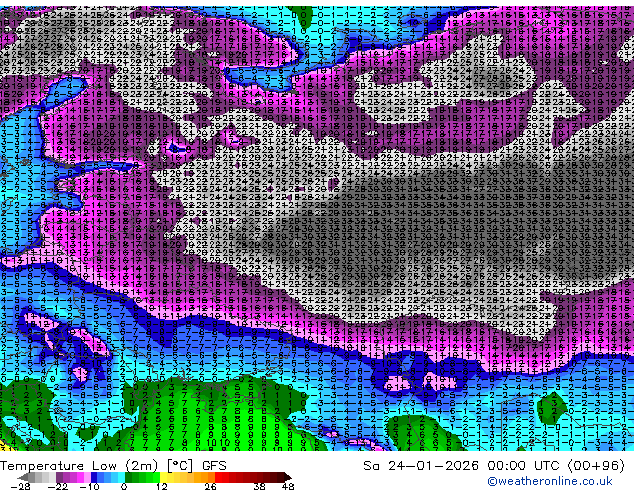The height and width of the screenshot is (490, 634).
Task: Pick the bright red swatch at 26 in the legend
Action: pyautogui.click(x=218, y=477)
